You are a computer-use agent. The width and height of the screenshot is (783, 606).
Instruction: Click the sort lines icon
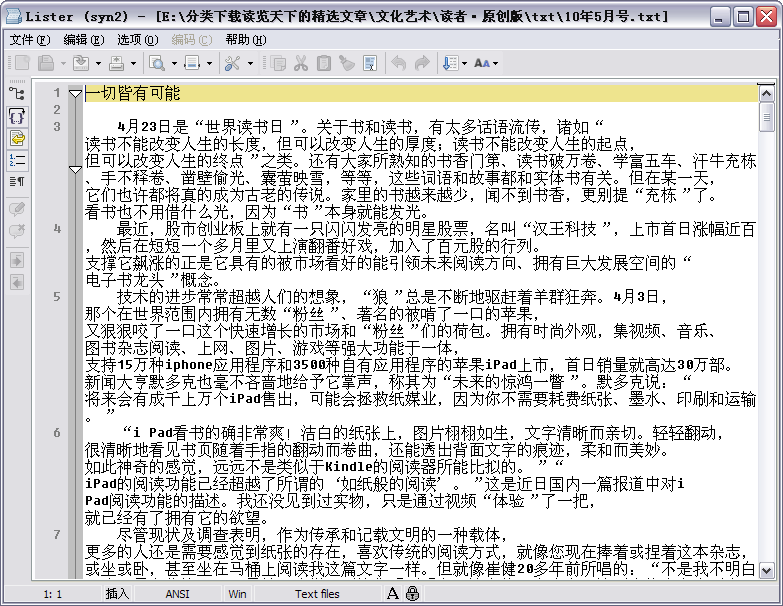450,63
